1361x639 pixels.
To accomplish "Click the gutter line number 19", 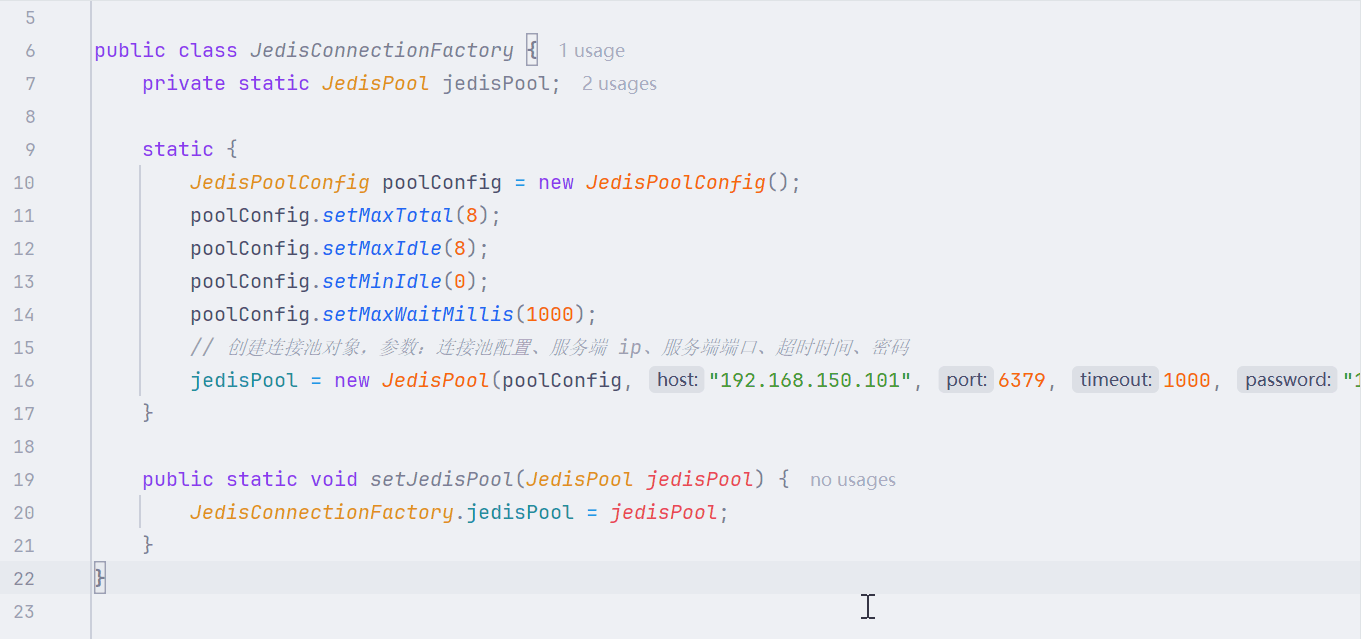I will (23, 480).
